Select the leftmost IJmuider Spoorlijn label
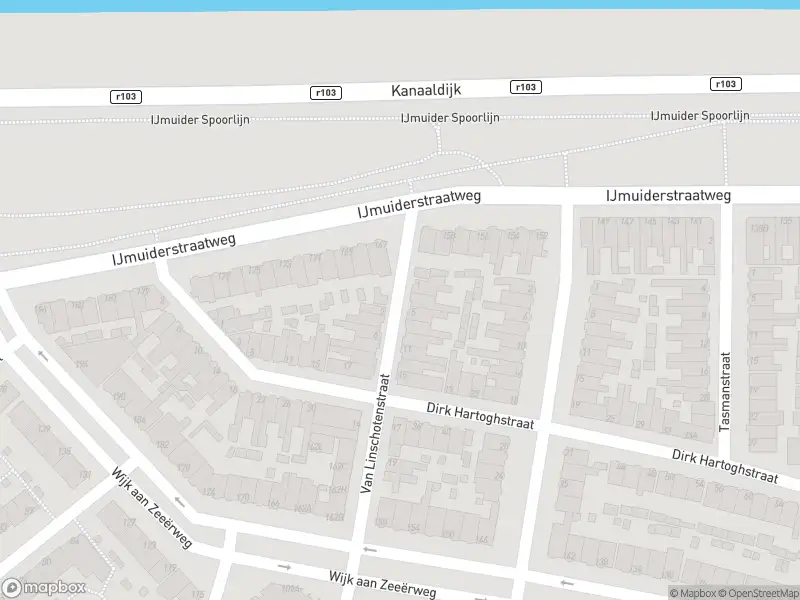Image resolution: width=800 pixels, height=600 pixels. tap(199, 120)
